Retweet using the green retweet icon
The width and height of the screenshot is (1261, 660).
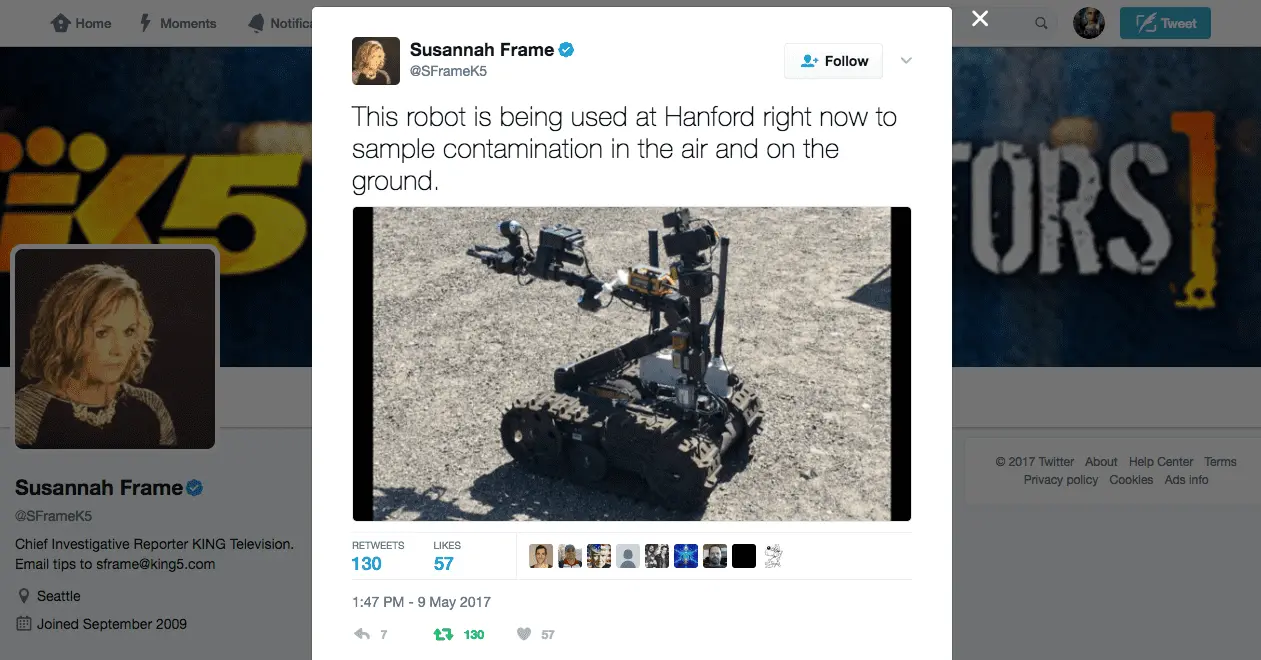(x=443, y=634)
